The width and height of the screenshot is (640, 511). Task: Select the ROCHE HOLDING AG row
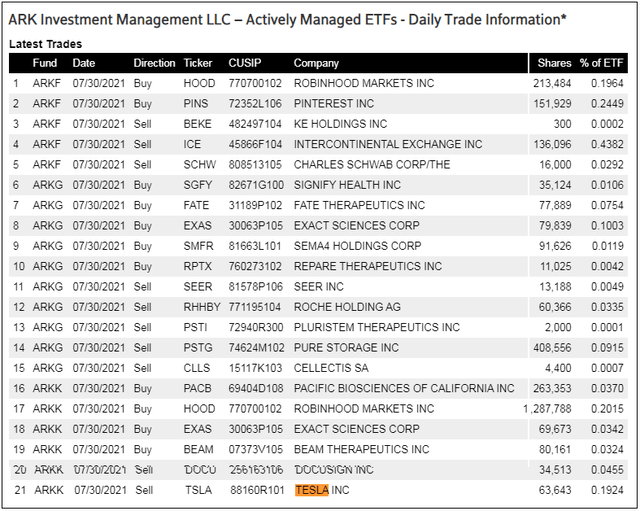[x=318, y=307]
